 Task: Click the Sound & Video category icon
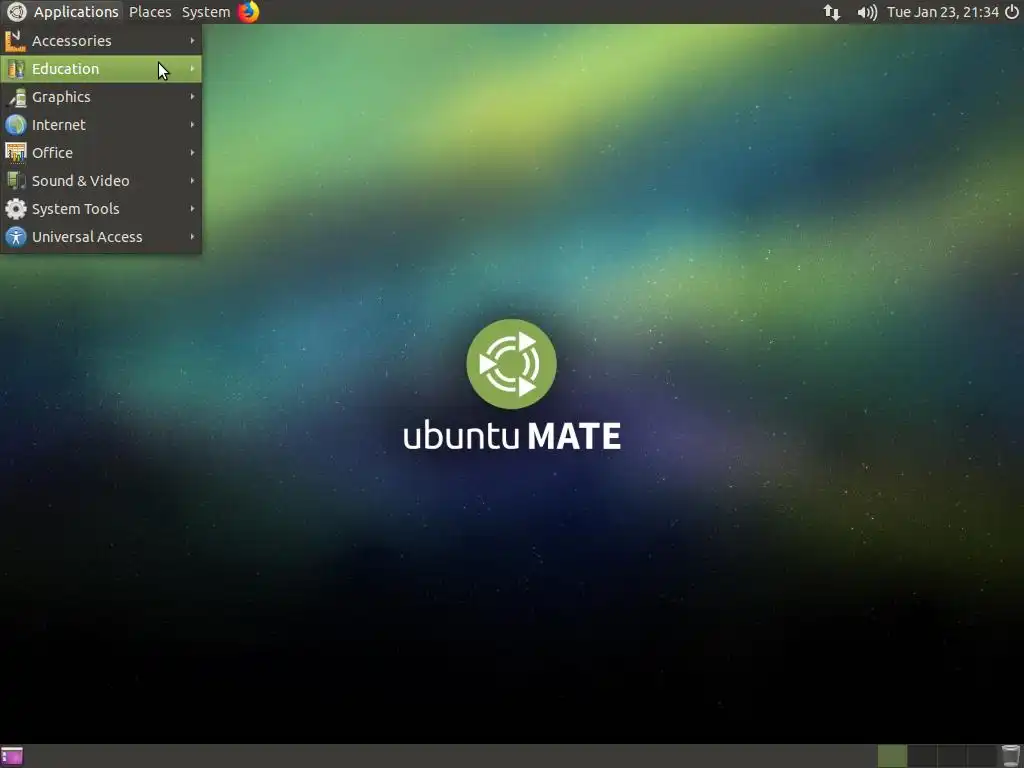(x=16, y=181)
